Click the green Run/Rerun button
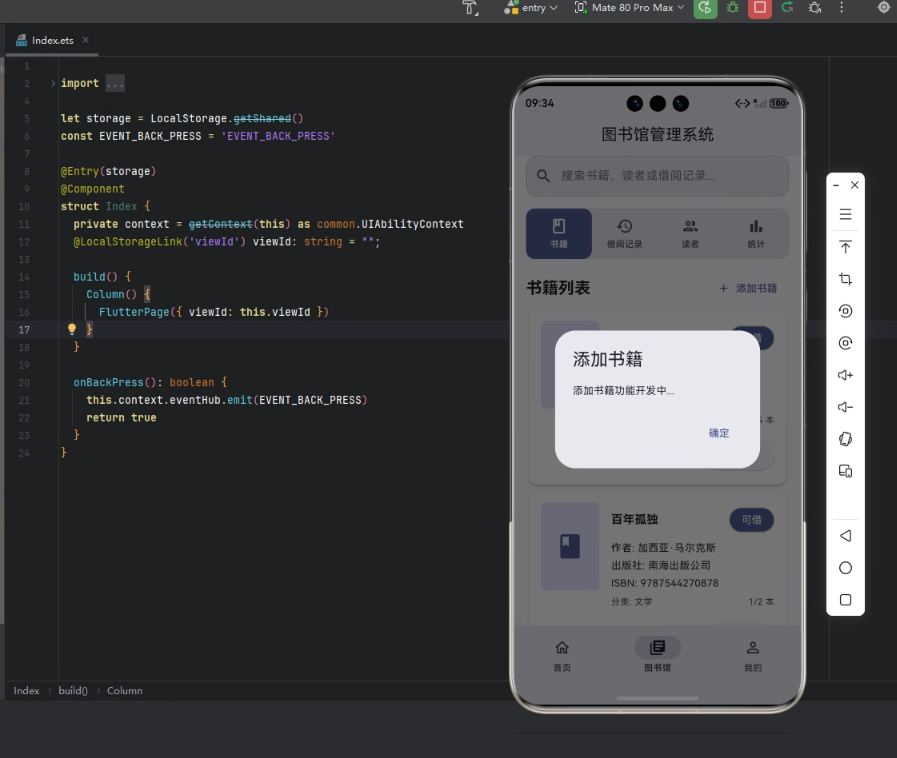Viewport: 897px width, 758px height. [x=705, y=7]
